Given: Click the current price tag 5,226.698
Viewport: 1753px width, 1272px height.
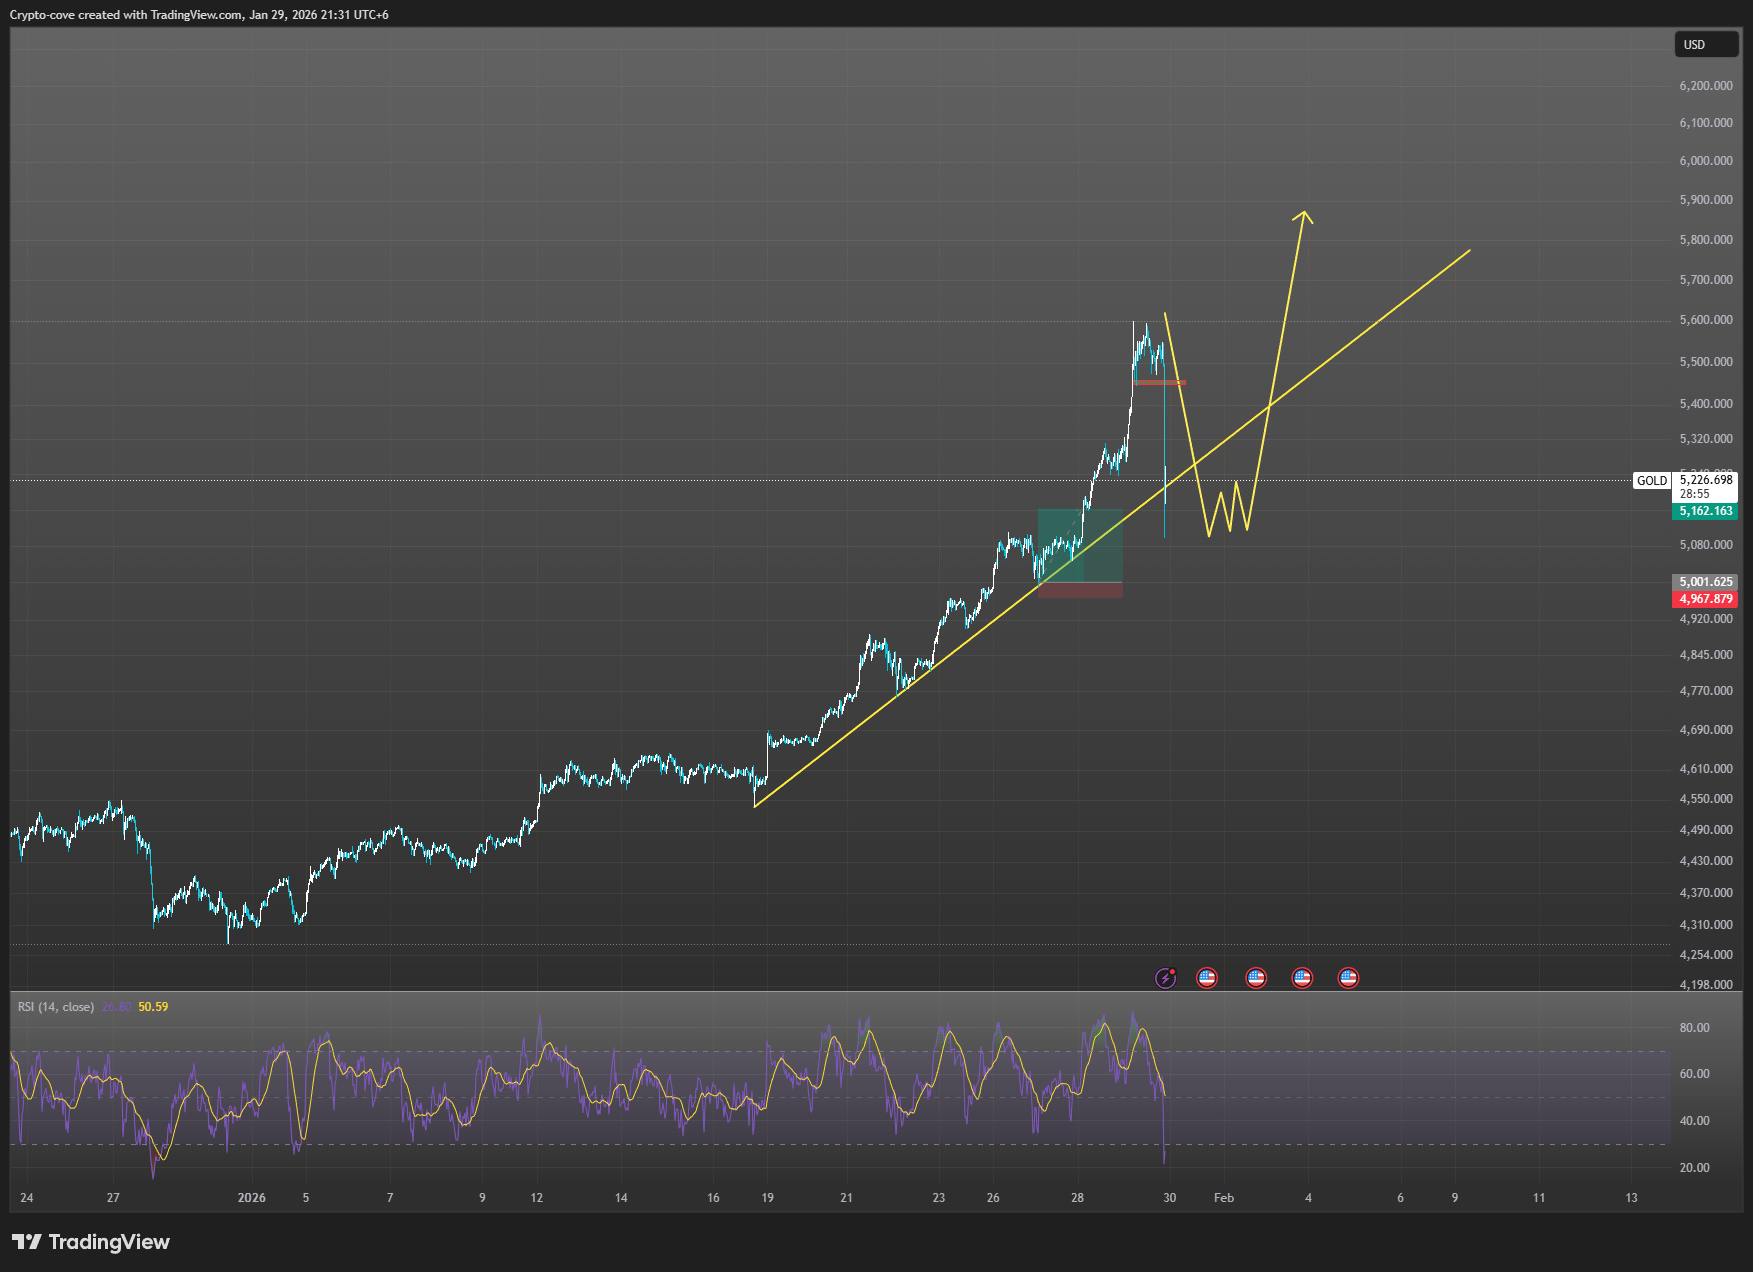Looking at the screenshot, I should (x=1706, y=480).
